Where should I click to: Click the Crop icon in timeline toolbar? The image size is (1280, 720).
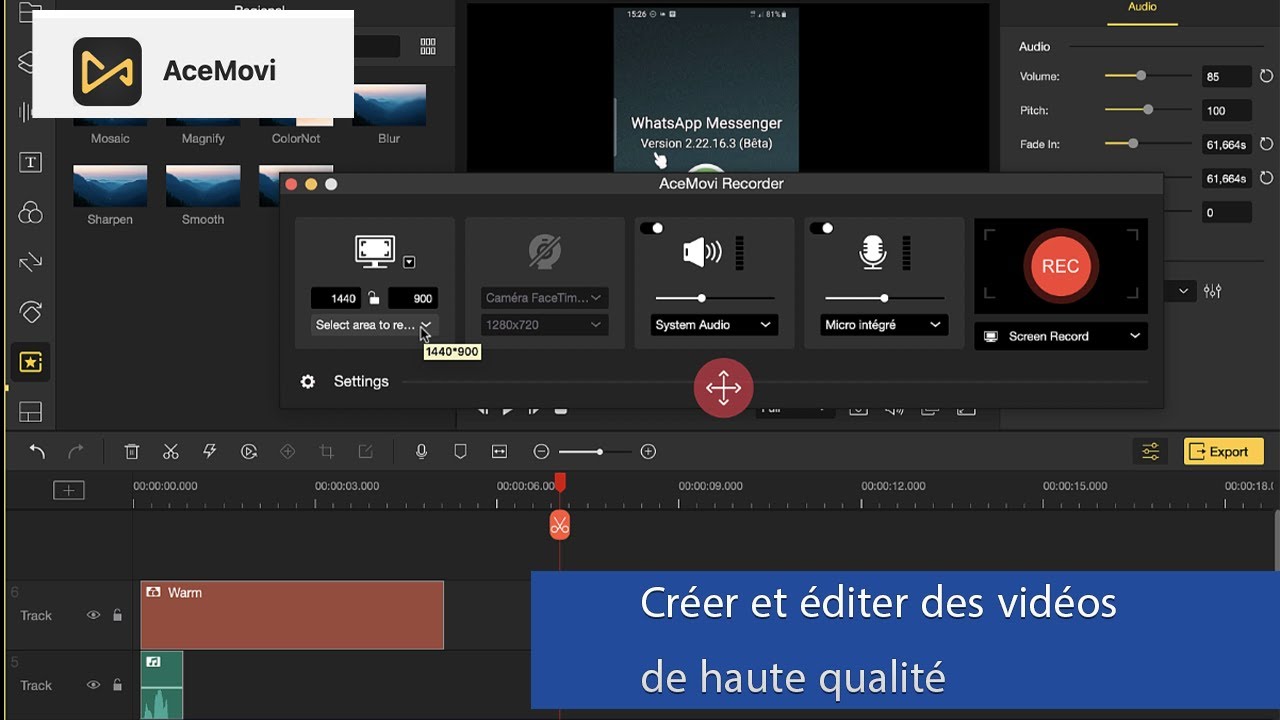[x=326, y=452]
